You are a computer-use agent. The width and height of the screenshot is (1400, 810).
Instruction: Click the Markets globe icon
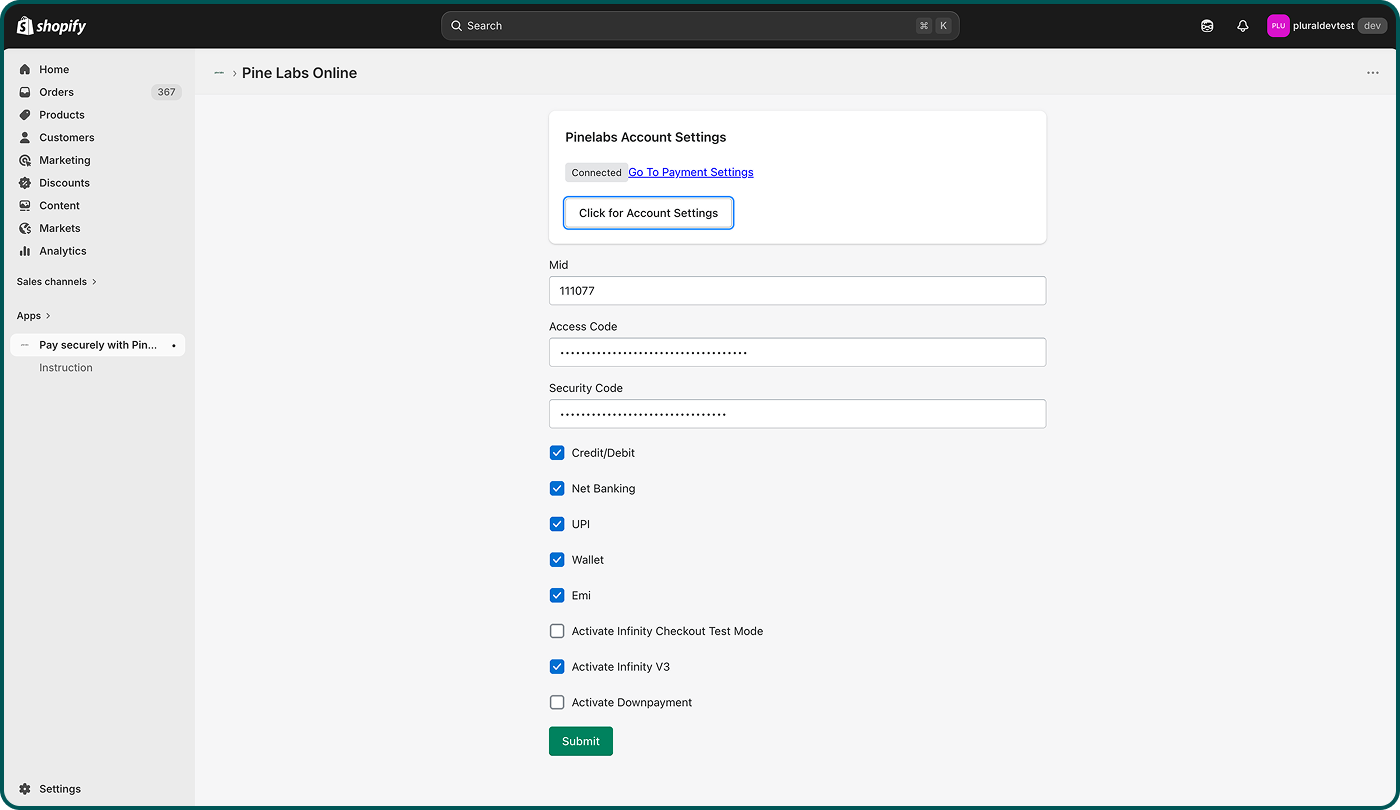[x=25, y=229]
